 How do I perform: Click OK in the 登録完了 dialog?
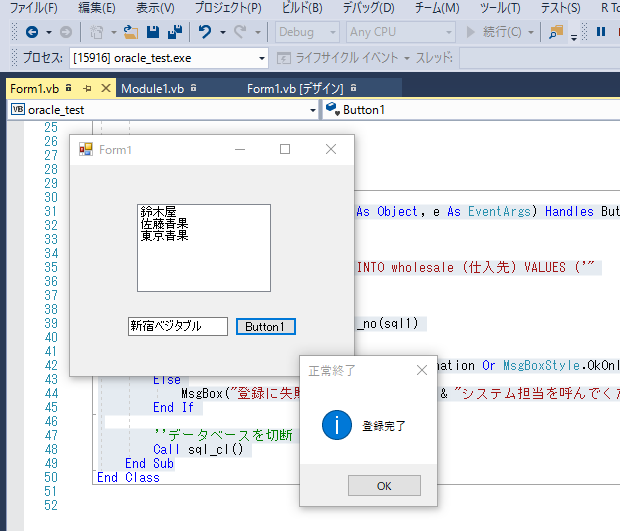pos(384,485)
